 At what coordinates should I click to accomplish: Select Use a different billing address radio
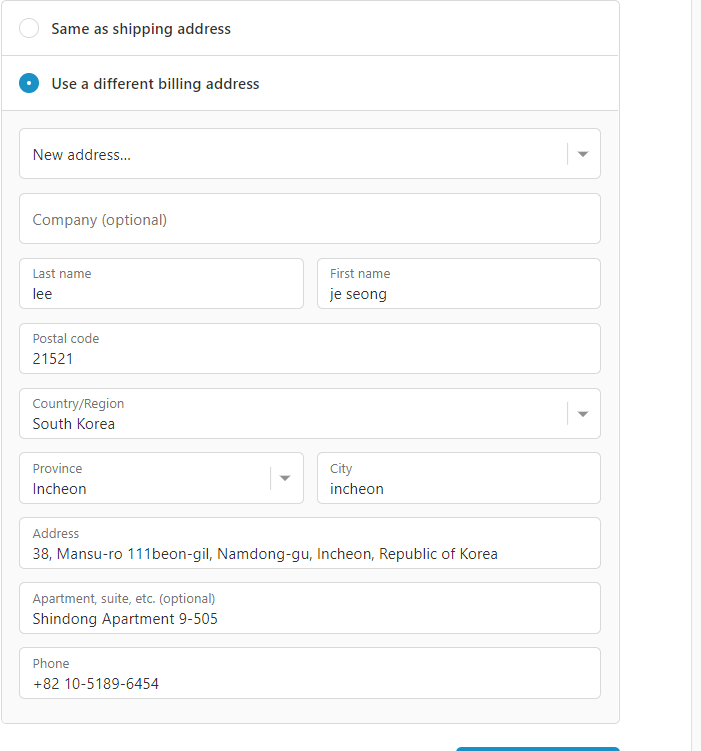click(29, 83)
